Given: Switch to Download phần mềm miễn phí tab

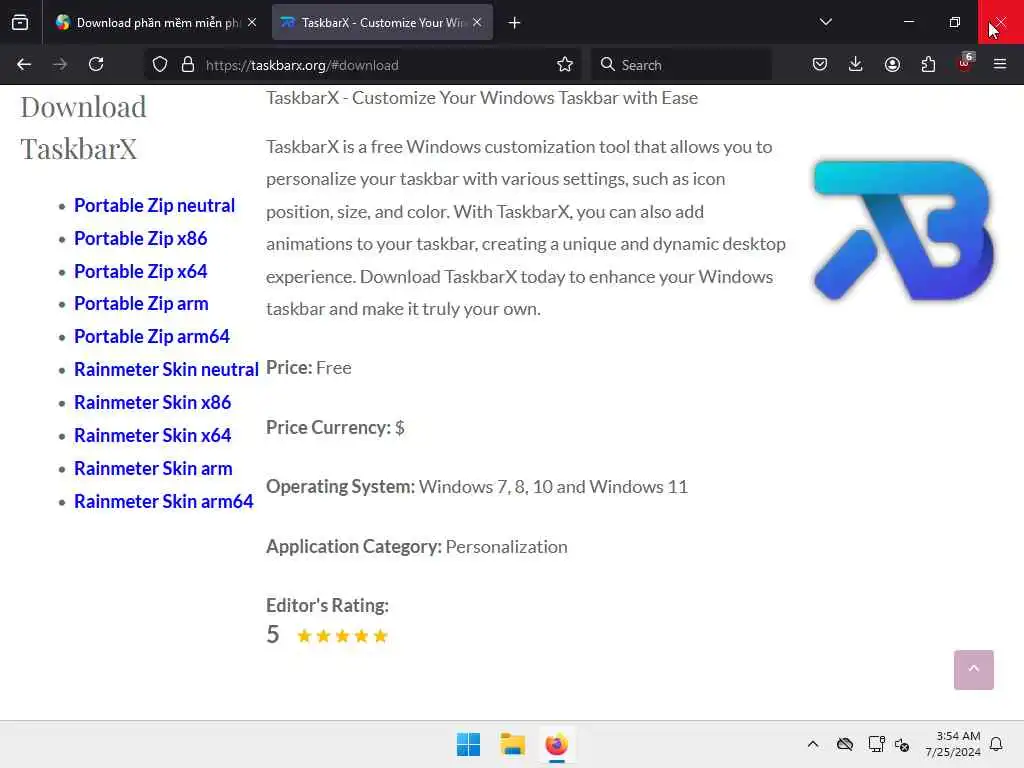Looking at the screenshot, I should (156, 22).
